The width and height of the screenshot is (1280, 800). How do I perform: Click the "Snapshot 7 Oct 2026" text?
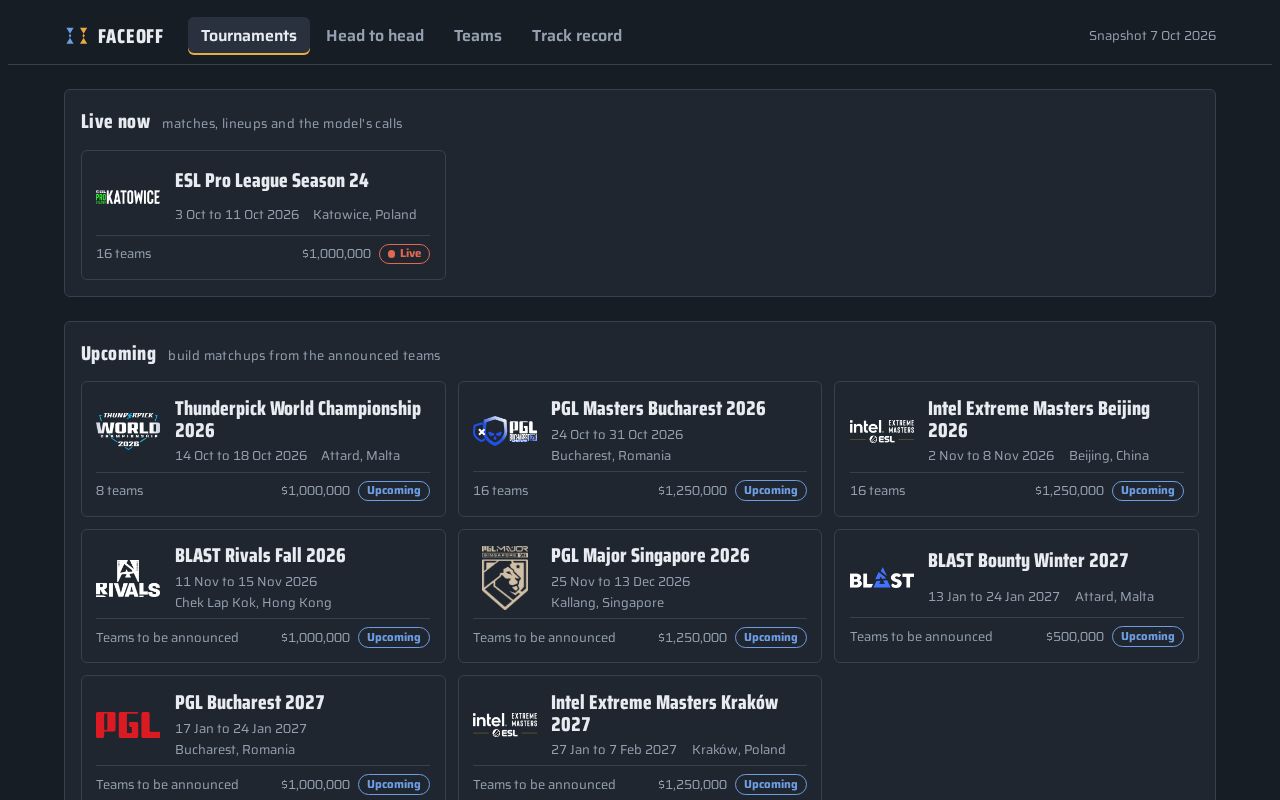coord(1152,36)
